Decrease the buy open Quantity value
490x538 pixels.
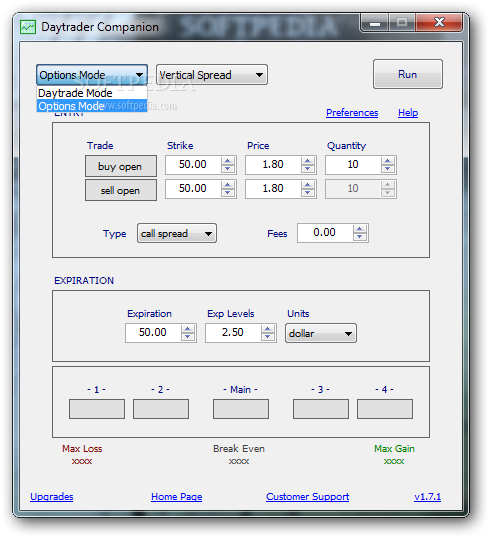[388, 169]
